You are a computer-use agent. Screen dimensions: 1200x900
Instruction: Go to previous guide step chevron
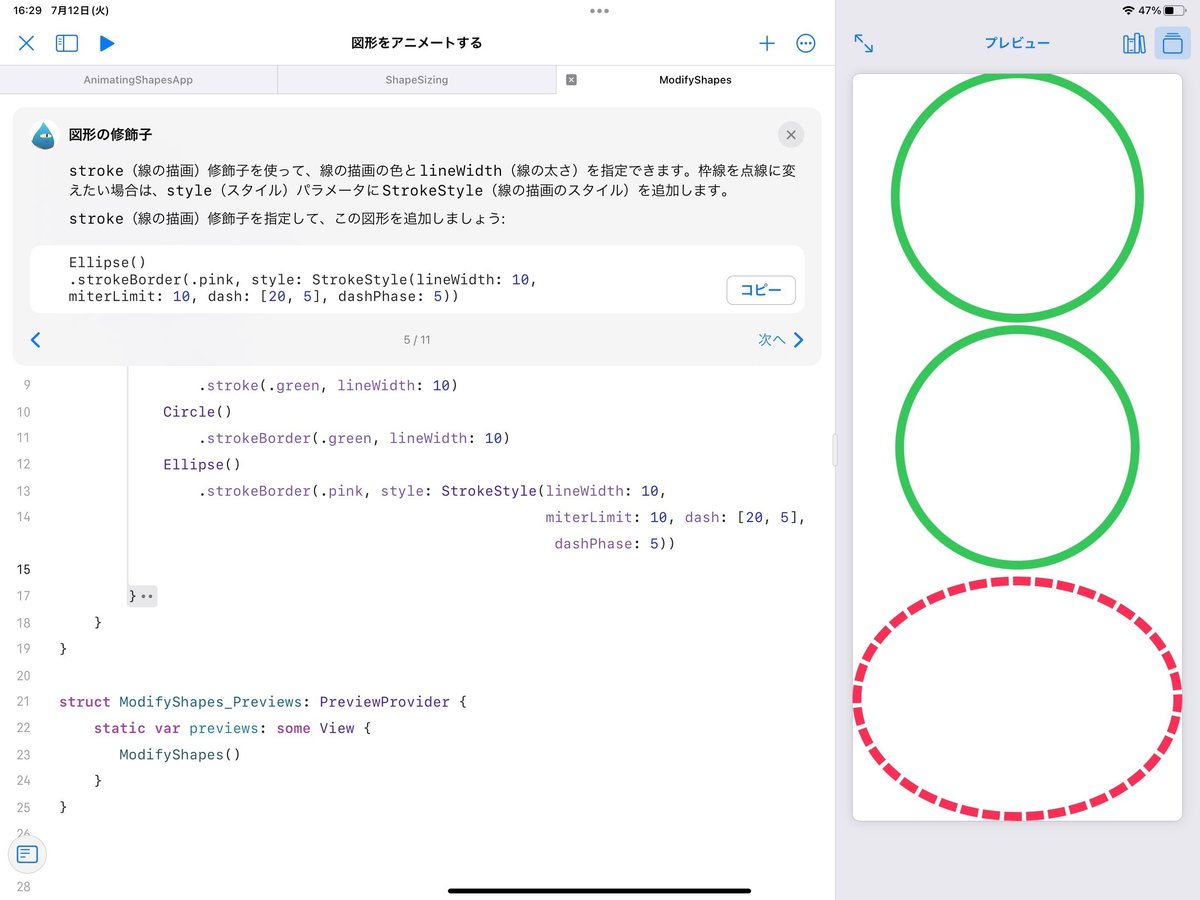click(36, 340)
